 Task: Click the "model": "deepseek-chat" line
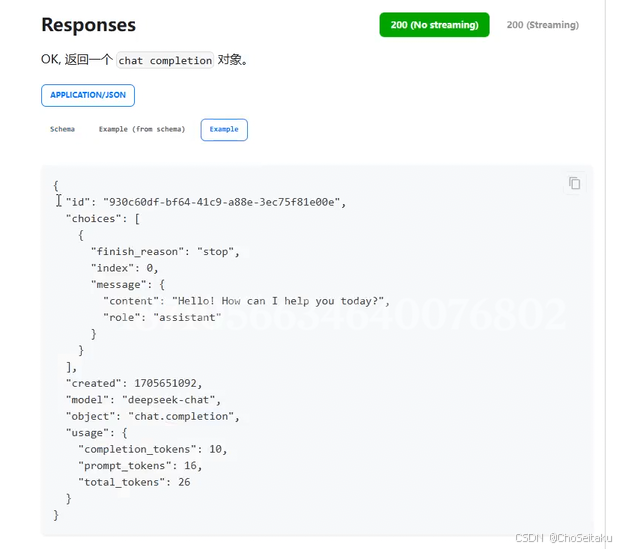(x=143, y=400)
